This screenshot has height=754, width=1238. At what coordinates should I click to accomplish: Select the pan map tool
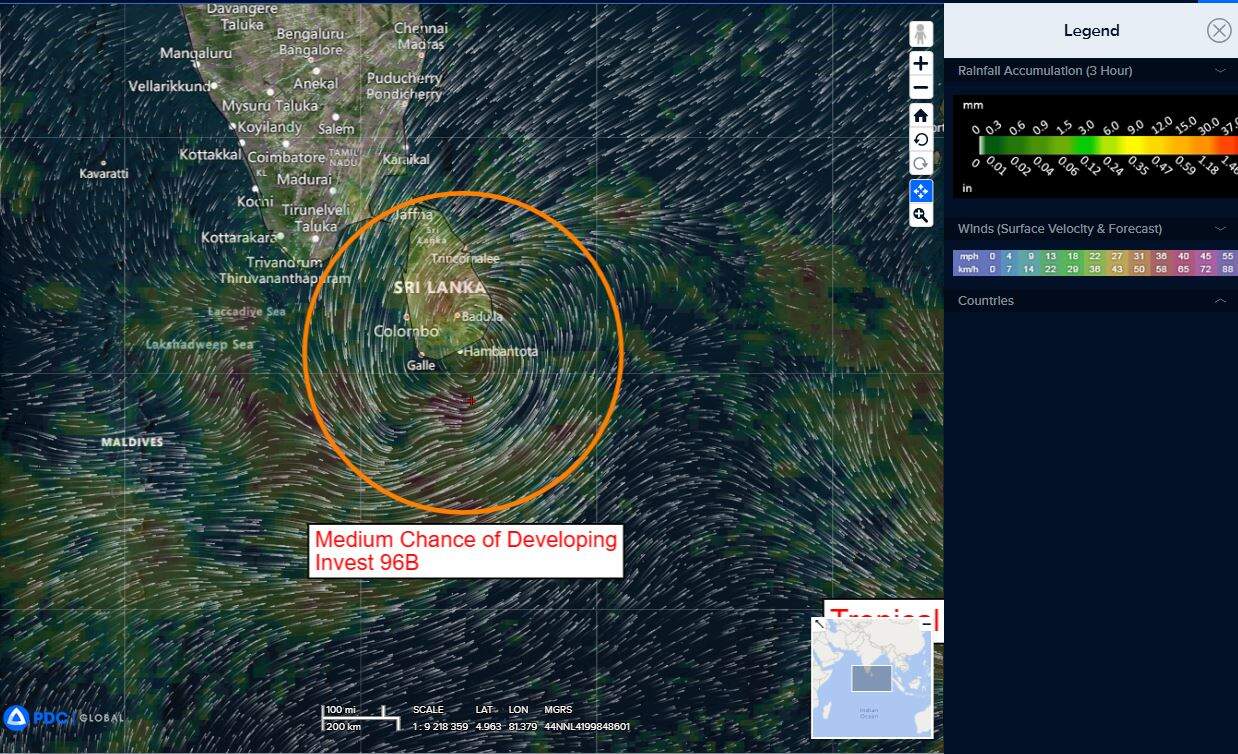pyautogui.click(x=921, y=190)
